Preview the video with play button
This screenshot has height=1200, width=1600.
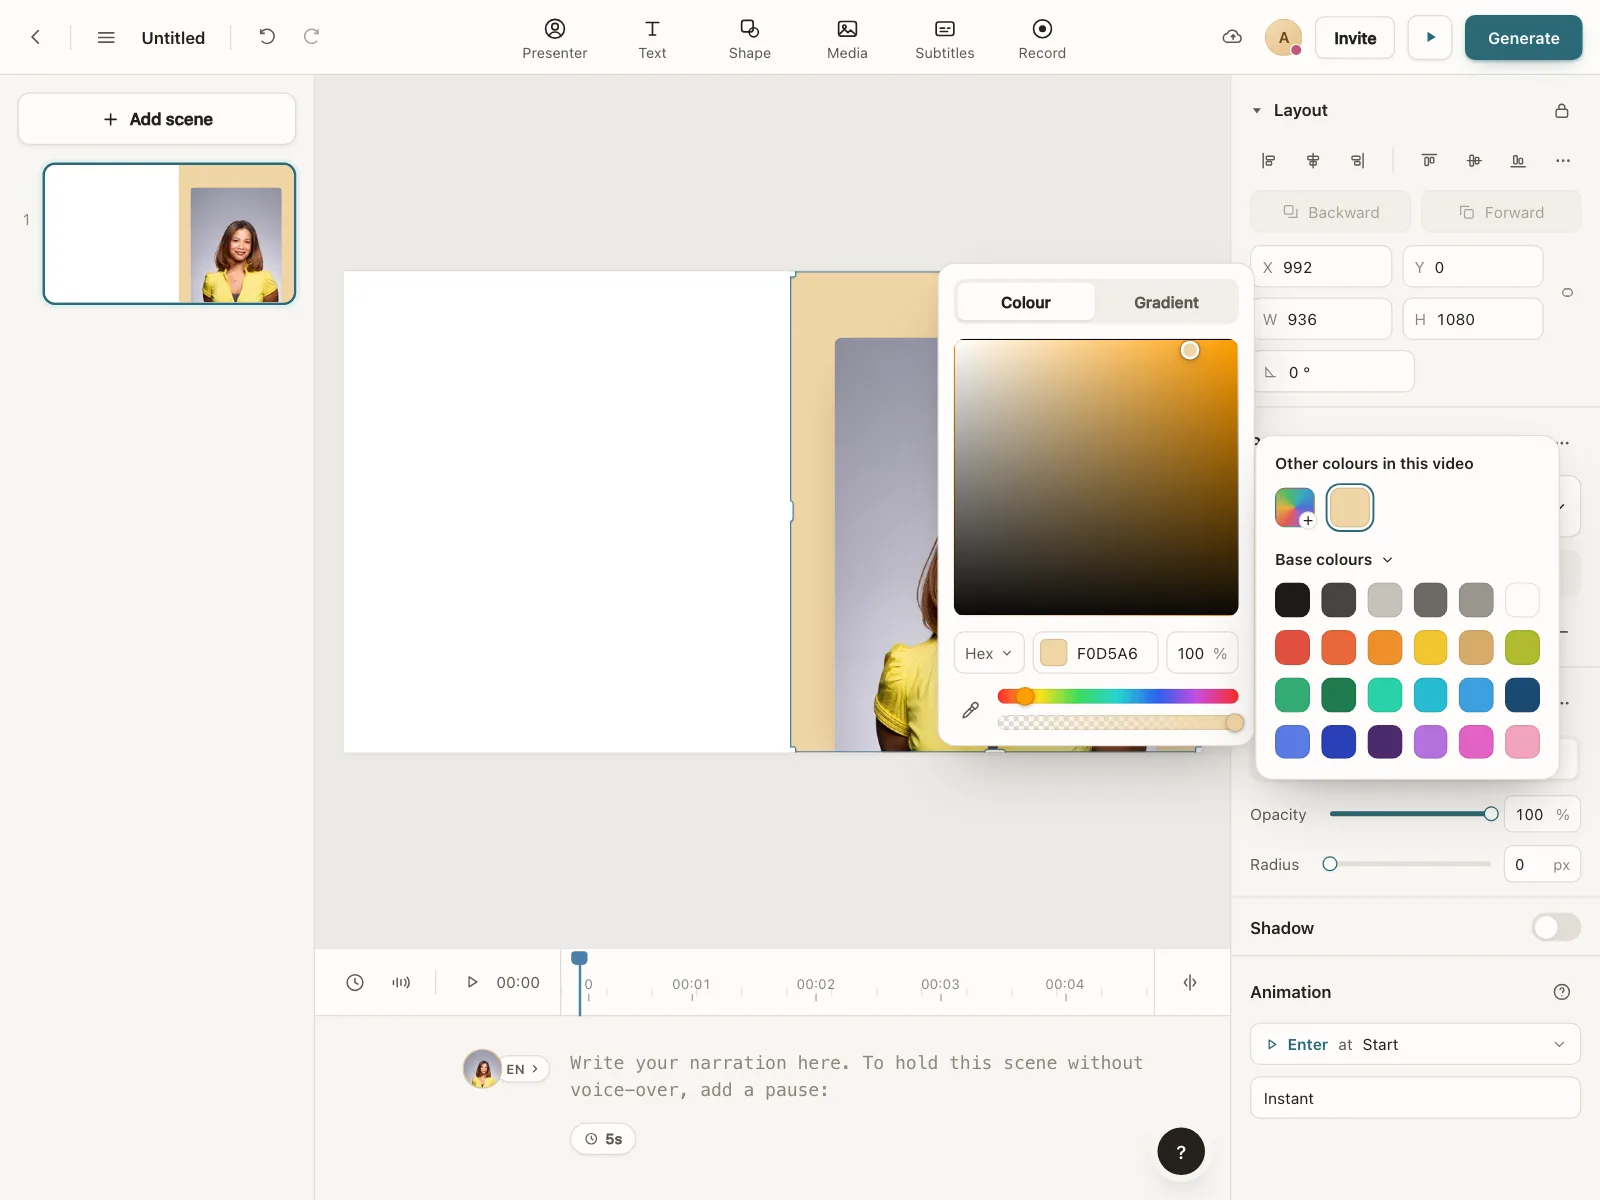coord(1430,38)
